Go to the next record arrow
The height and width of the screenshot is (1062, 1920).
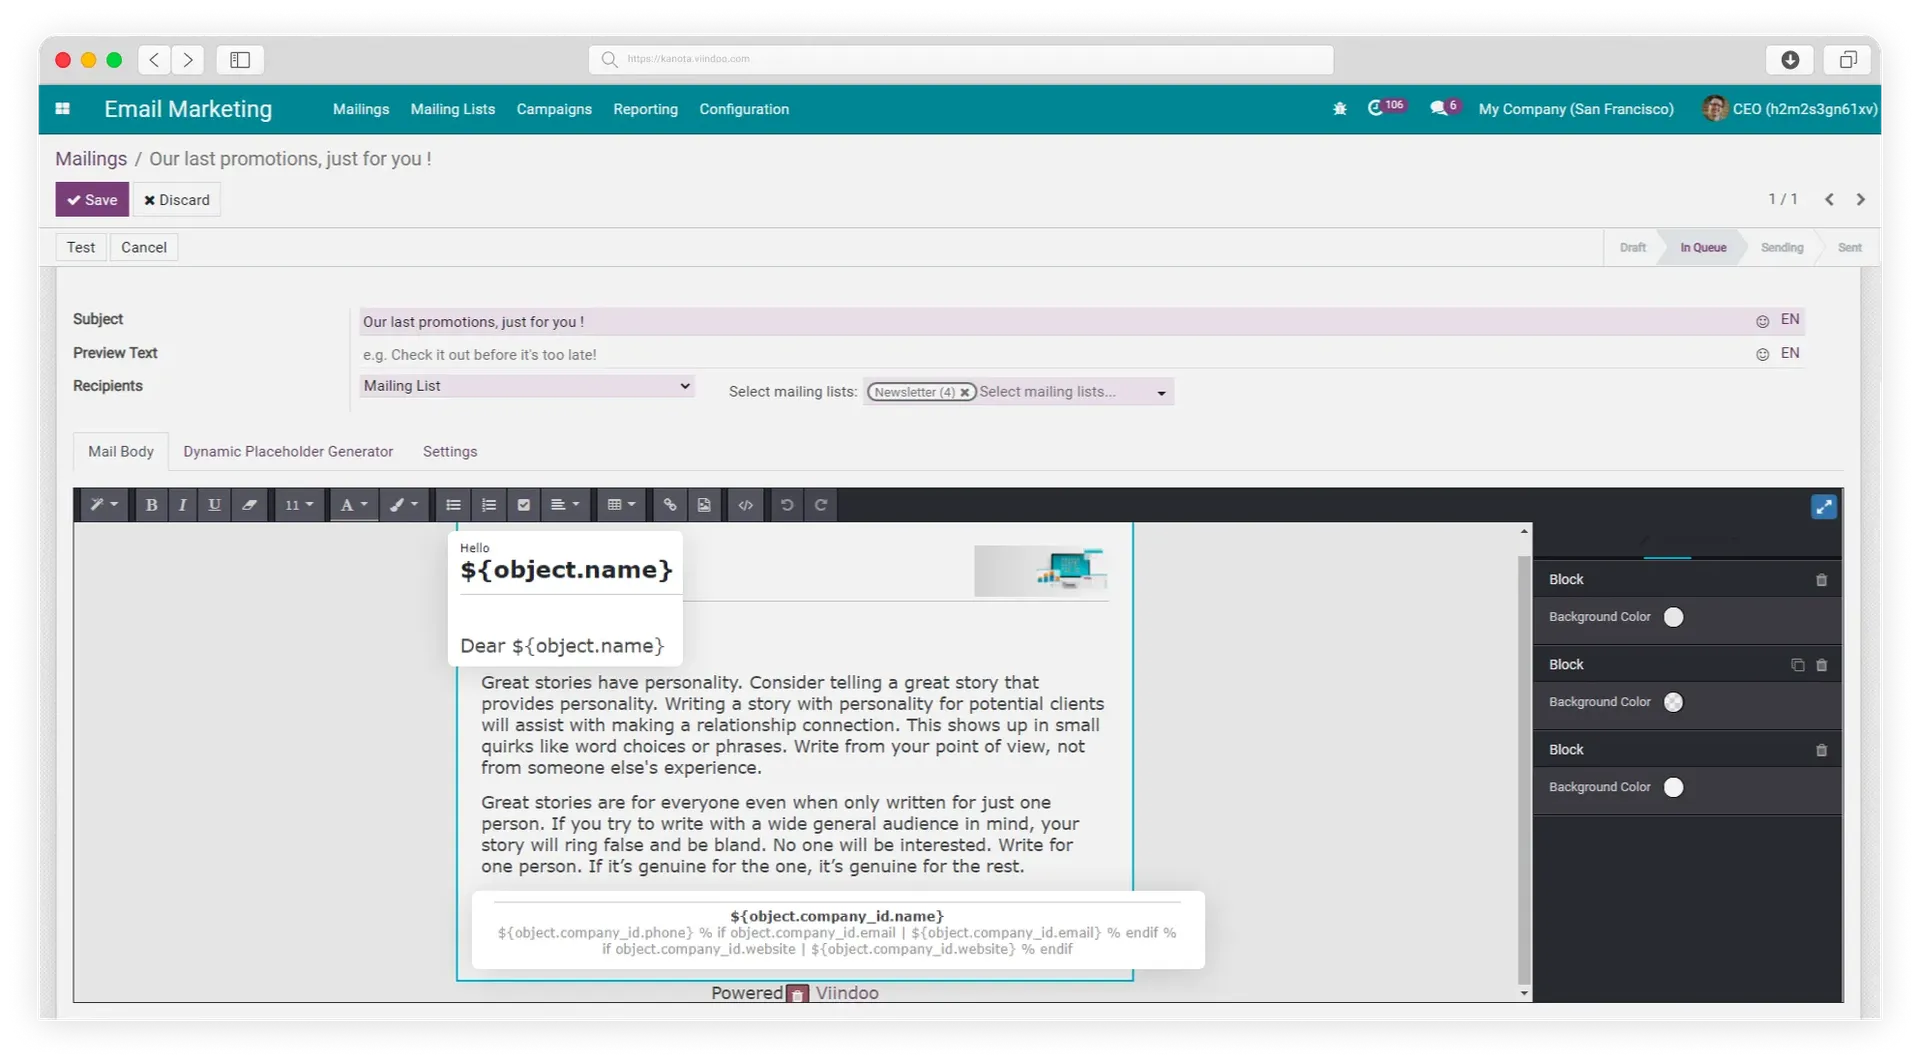click(1860, 199)
